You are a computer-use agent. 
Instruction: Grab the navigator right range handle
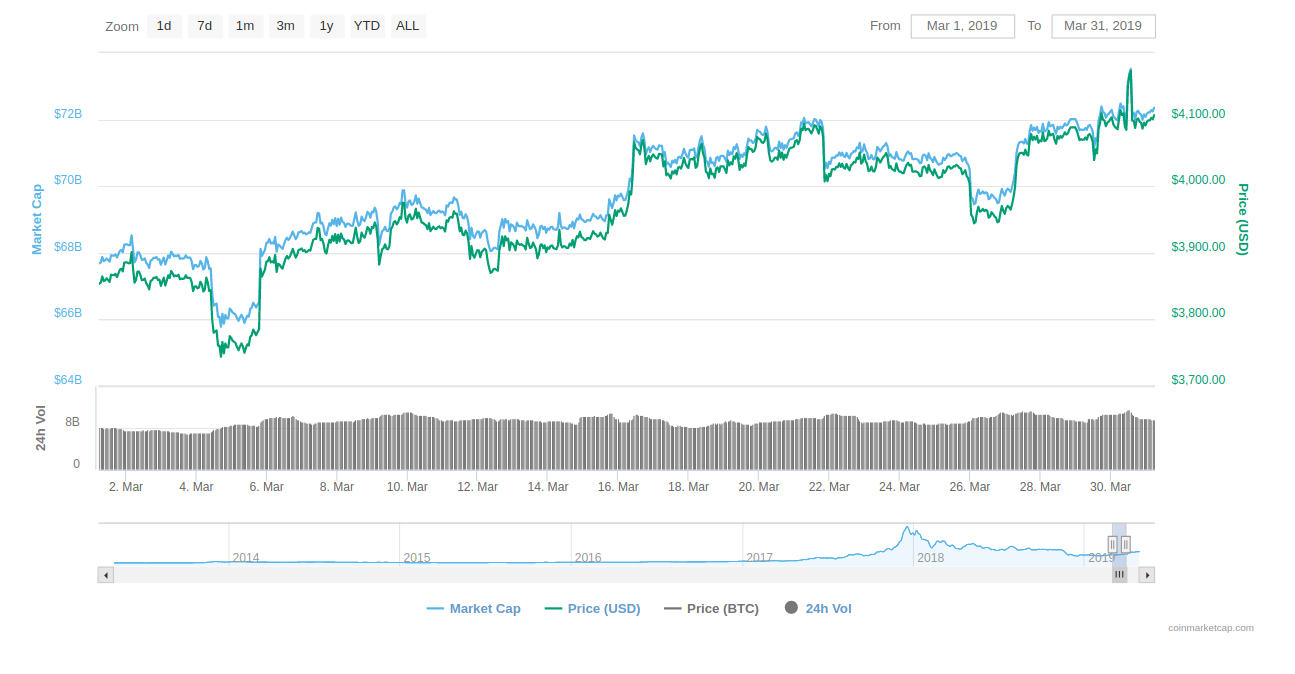(x=1126, y=544)
